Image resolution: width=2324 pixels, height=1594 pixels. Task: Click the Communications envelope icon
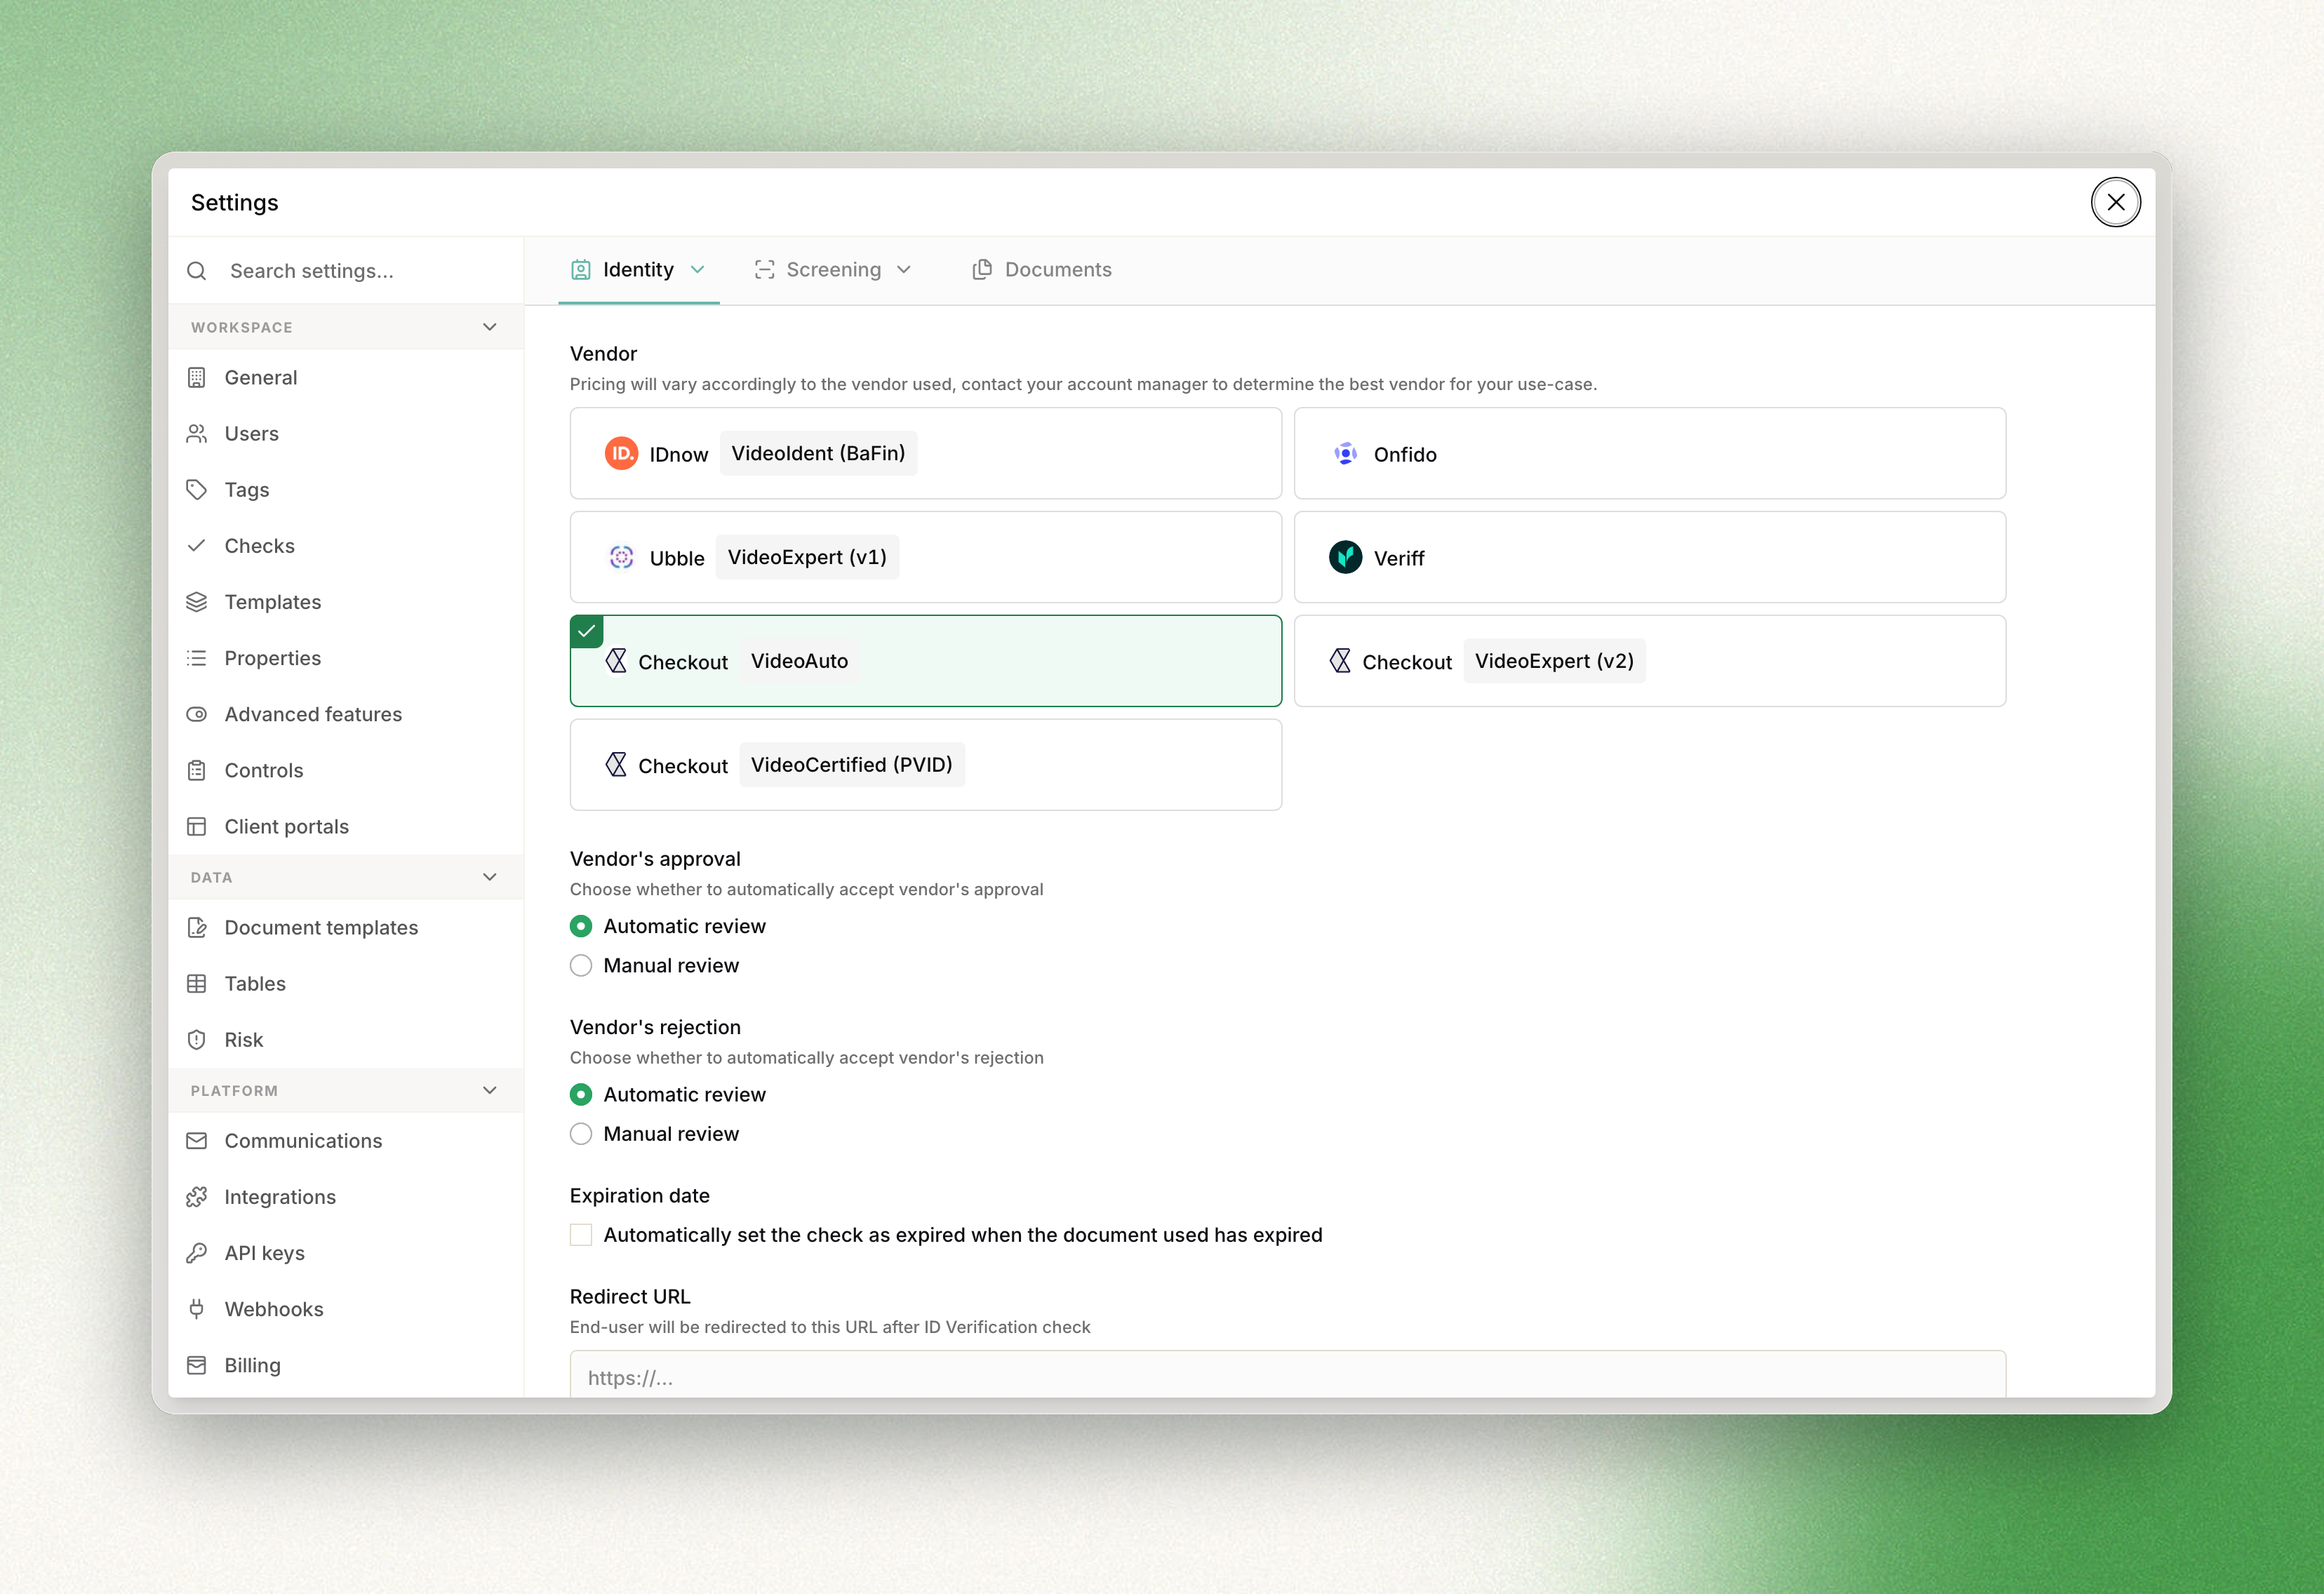point(197,1141)
